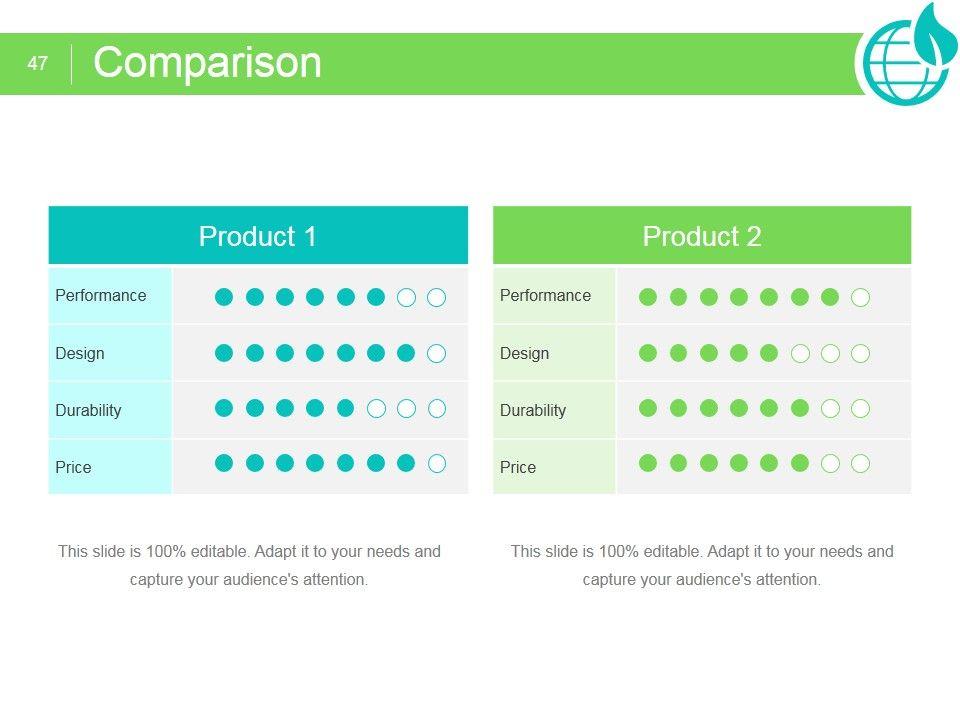Image resolution: width=960 pixels, height=720 pixels.
Task: Click Product 2 Price label
Action: (x=518, y=467)
